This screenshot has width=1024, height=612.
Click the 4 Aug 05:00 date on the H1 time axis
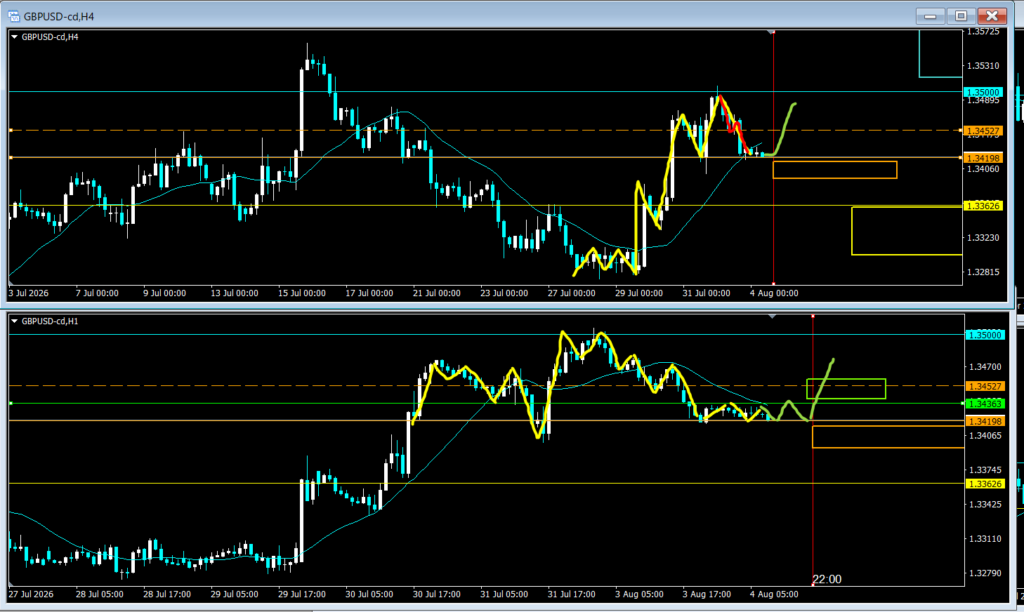pyautogui.click(x=774, y=594)
